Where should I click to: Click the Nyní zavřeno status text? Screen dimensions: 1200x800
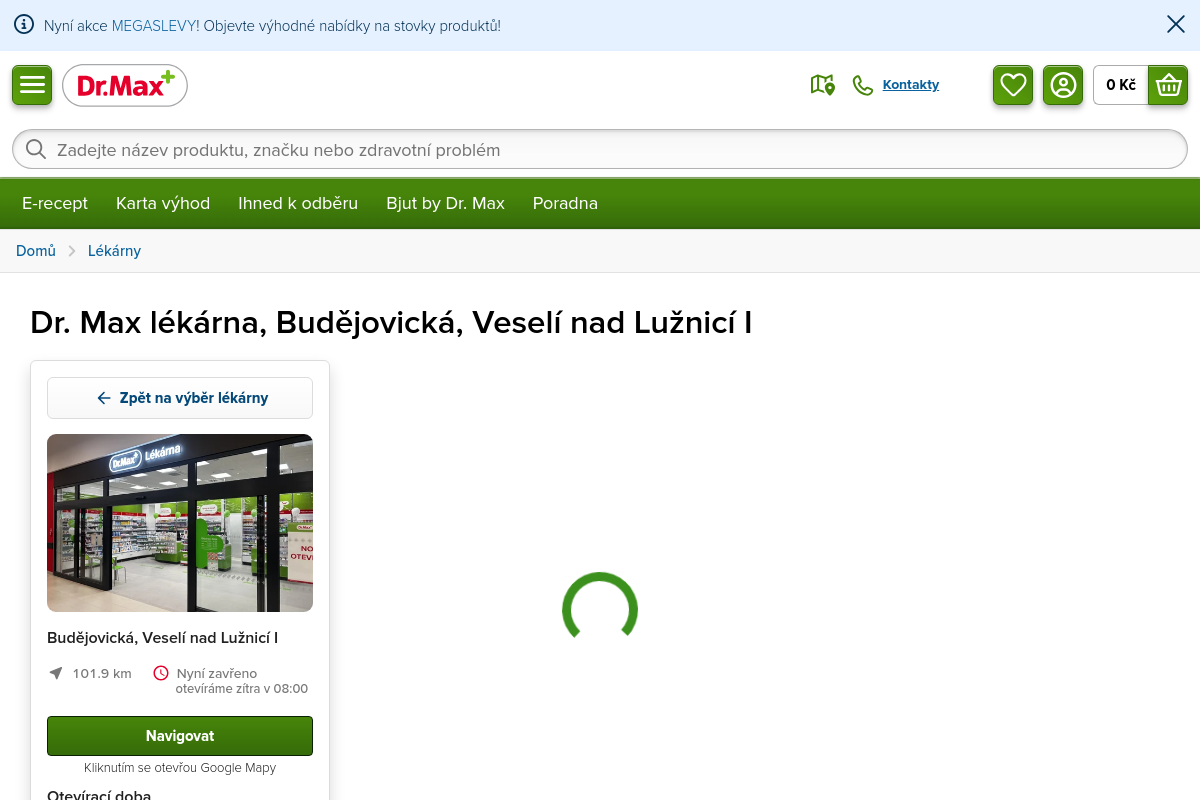point(217,673)
